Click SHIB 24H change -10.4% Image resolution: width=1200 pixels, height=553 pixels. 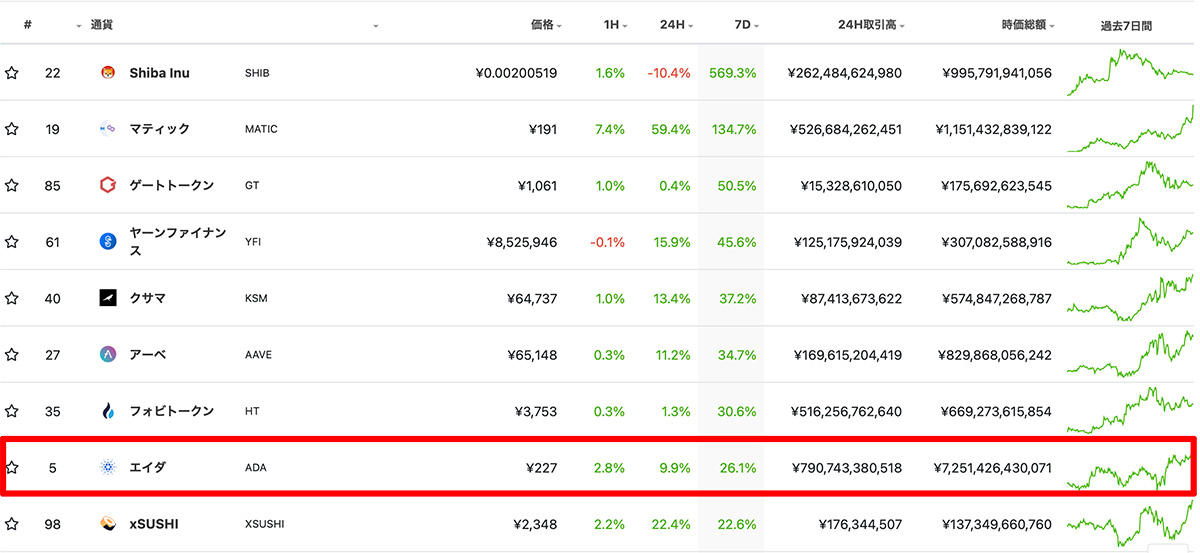coord(669,73)
